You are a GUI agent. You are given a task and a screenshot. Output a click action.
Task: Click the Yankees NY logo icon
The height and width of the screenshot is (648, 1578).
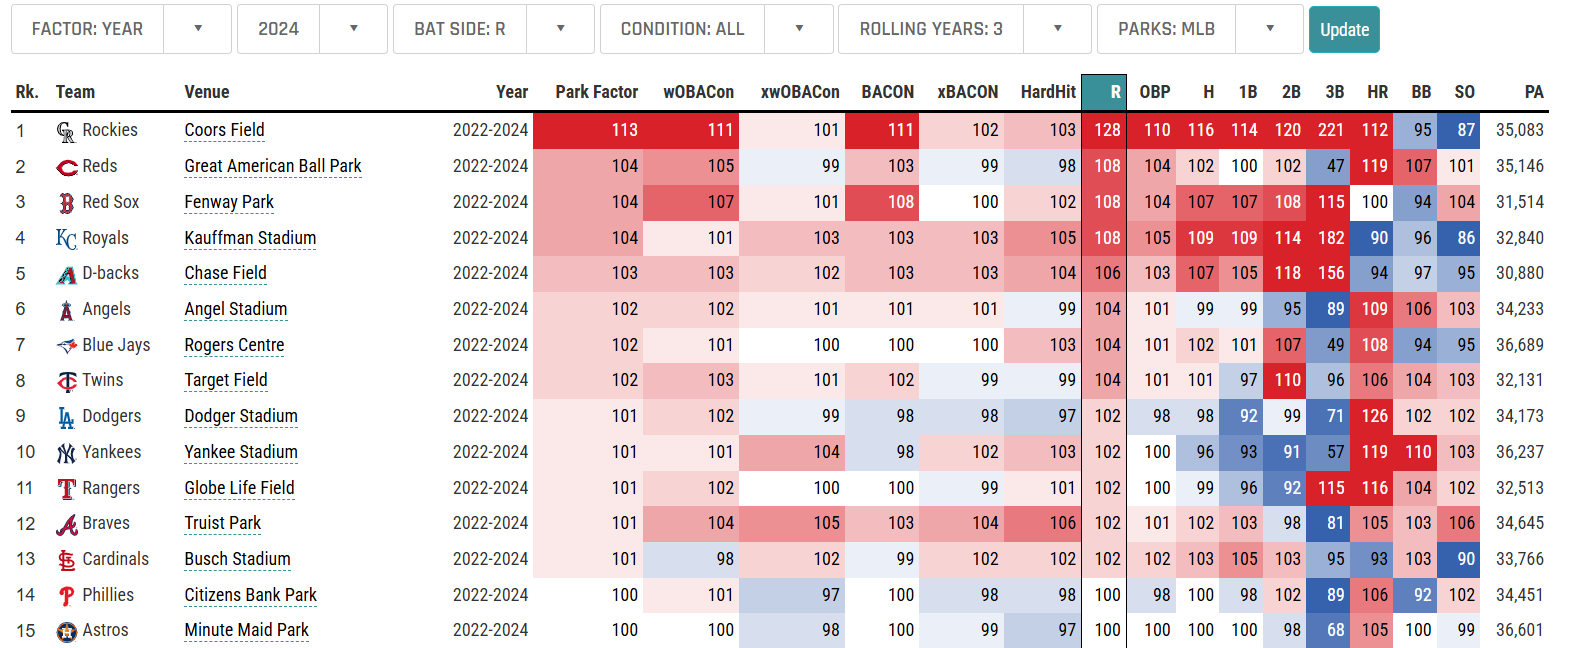[x=66, y=453]
